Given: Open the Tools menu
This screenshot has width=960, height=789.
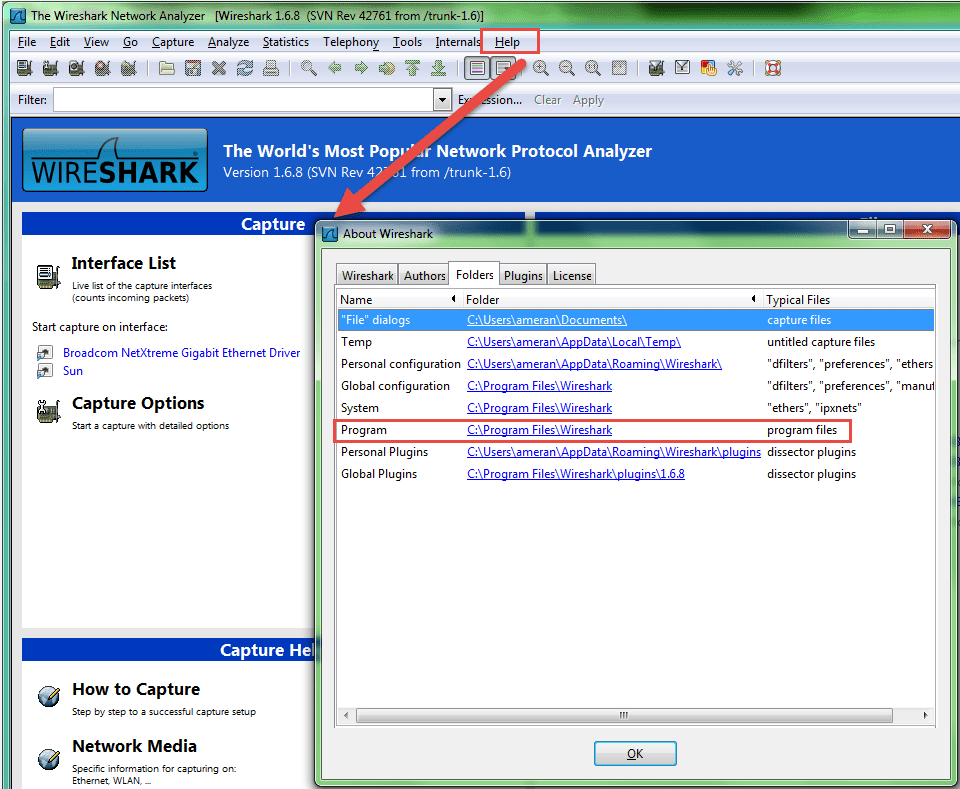Looking at the screenshot, I should (x=407, y=42).
